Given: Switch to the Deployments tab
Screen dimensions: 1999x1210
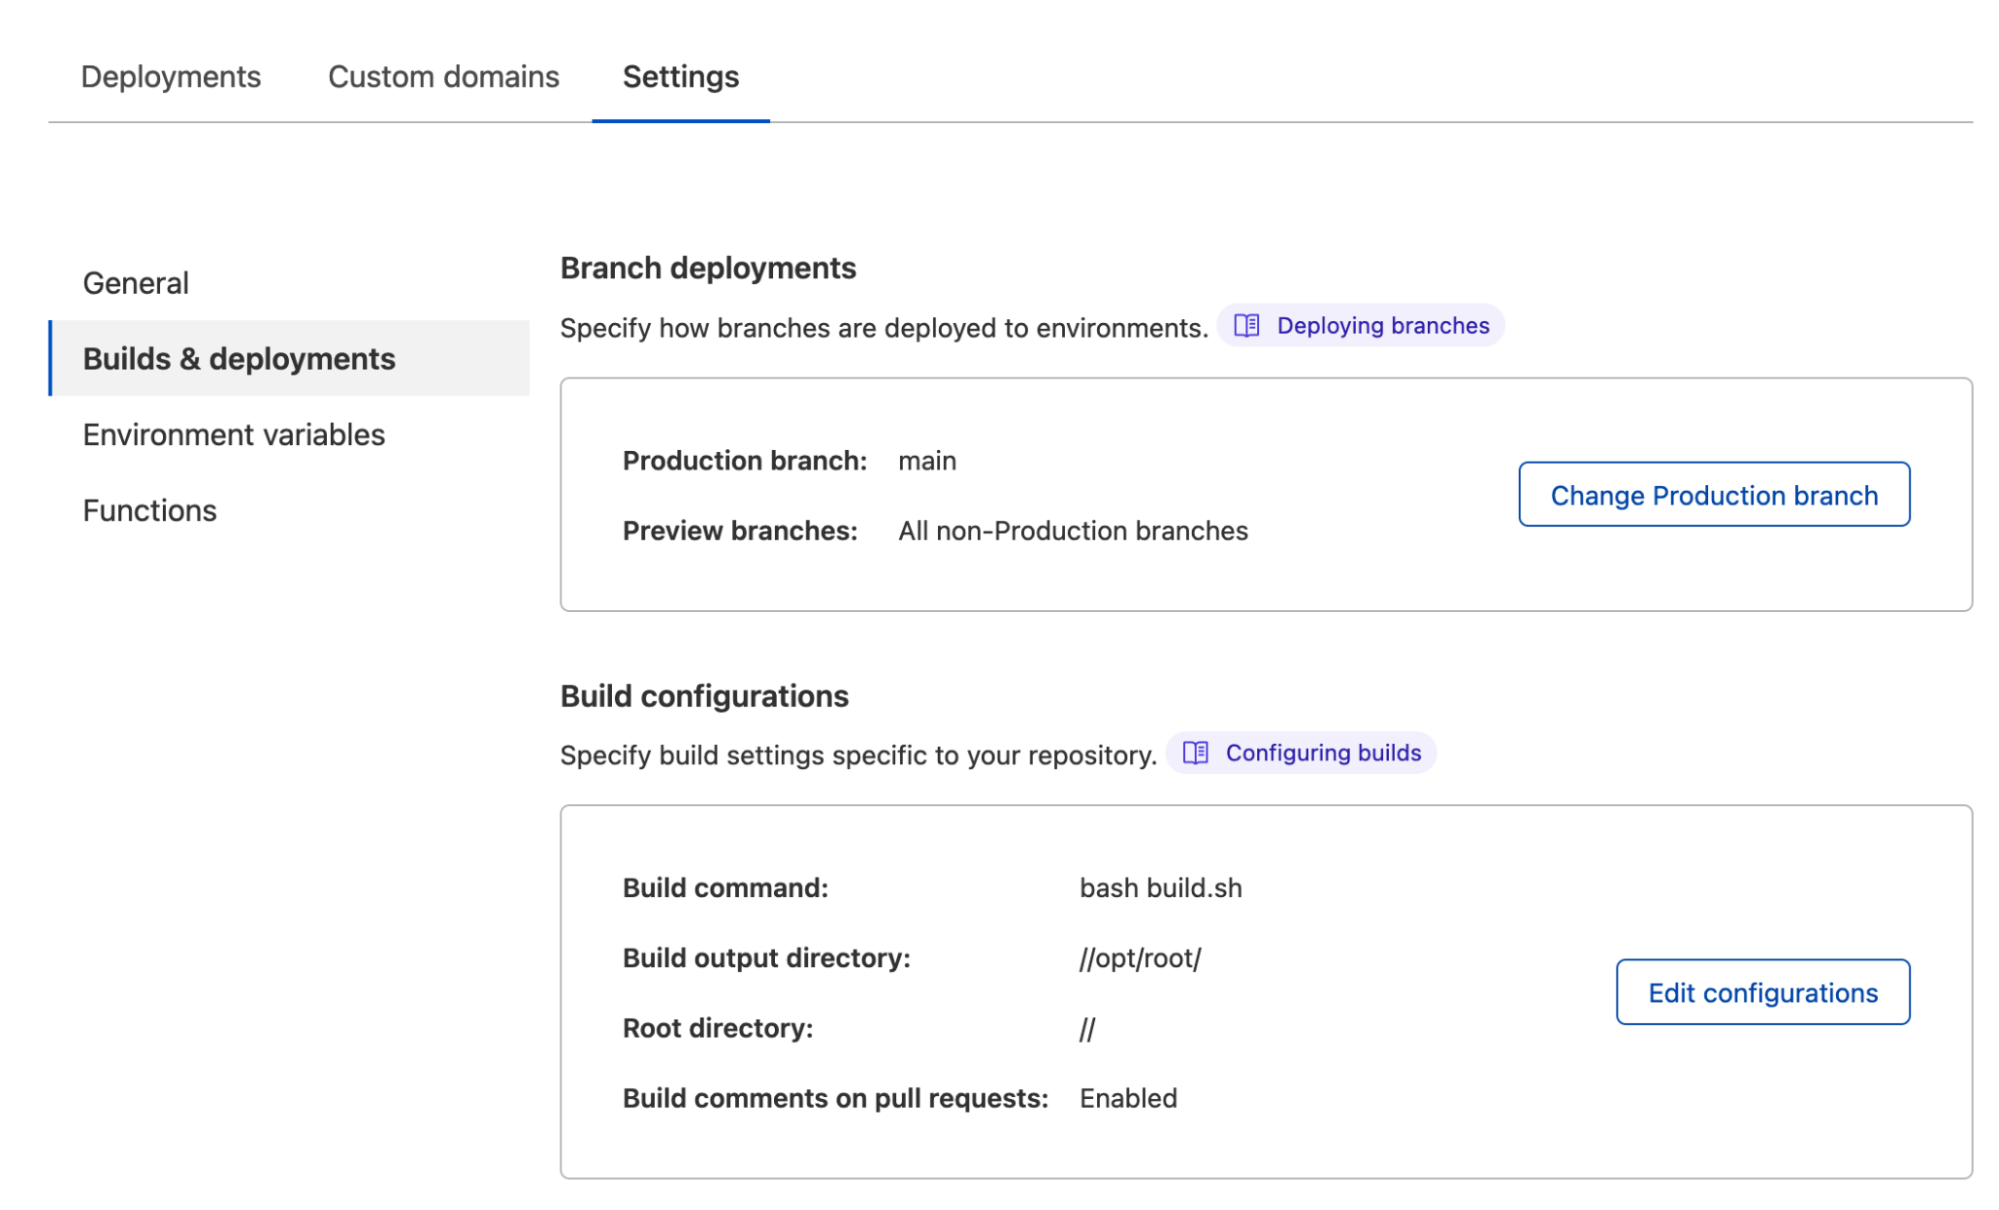Looking at the screenshot, I should 171,76.
